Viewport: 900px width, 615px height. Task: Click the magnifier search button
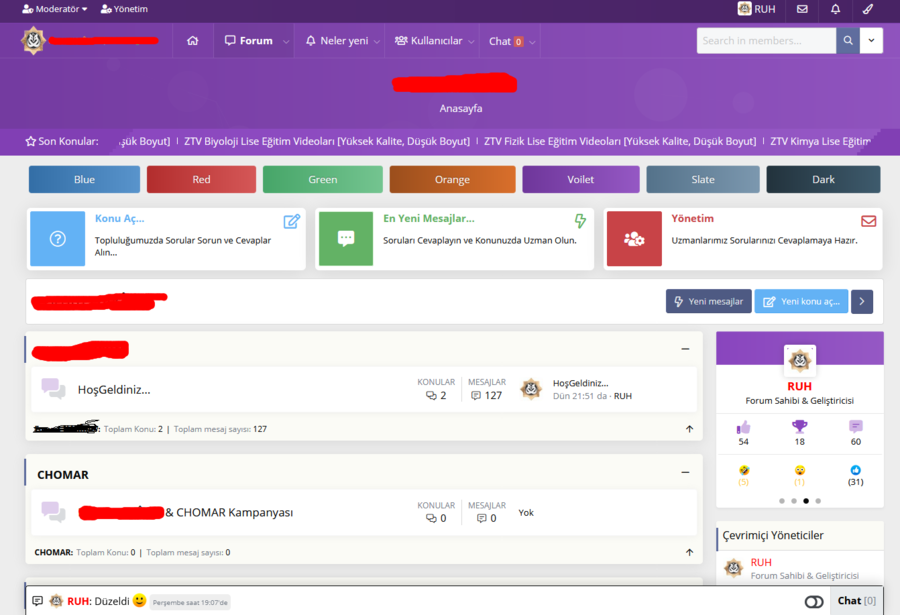(848, 41)
